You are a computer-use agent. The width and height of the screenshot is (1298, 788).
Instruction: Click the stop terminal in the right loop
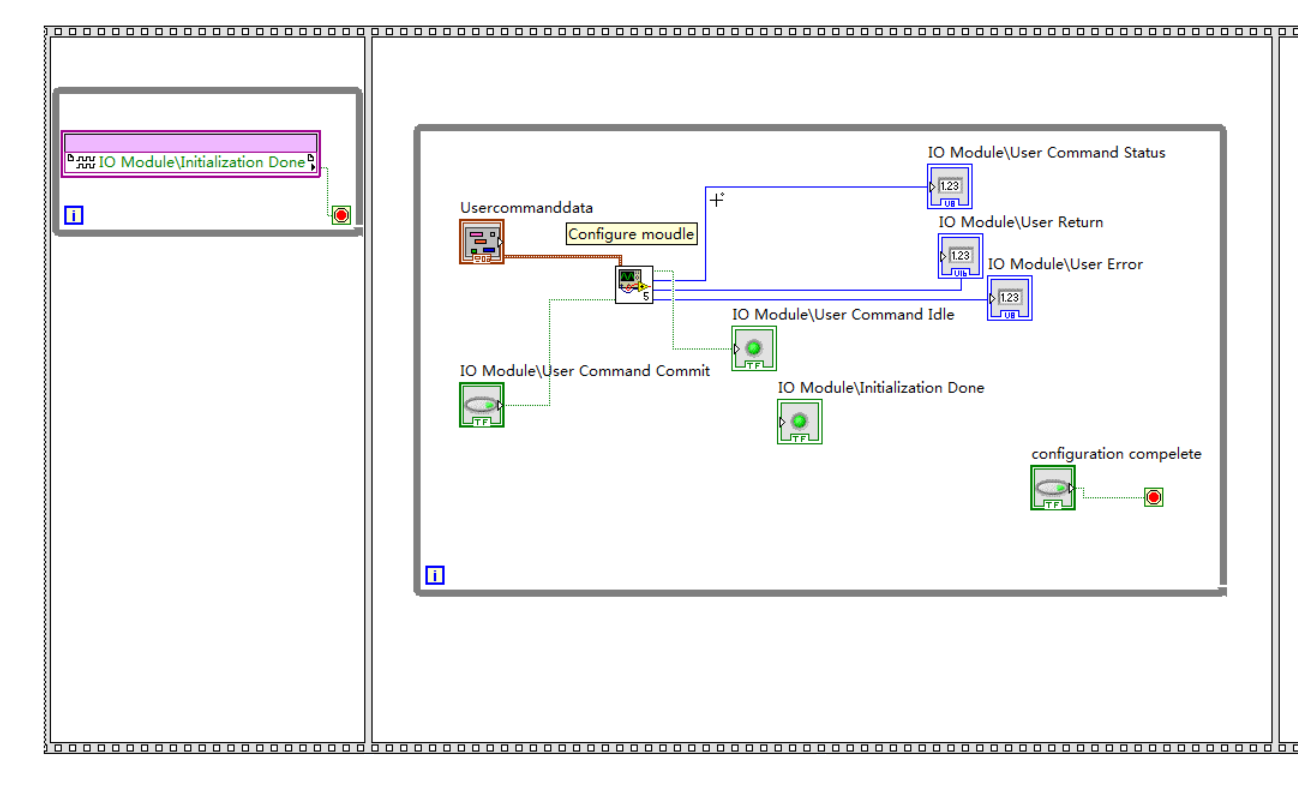point(1154,497)
